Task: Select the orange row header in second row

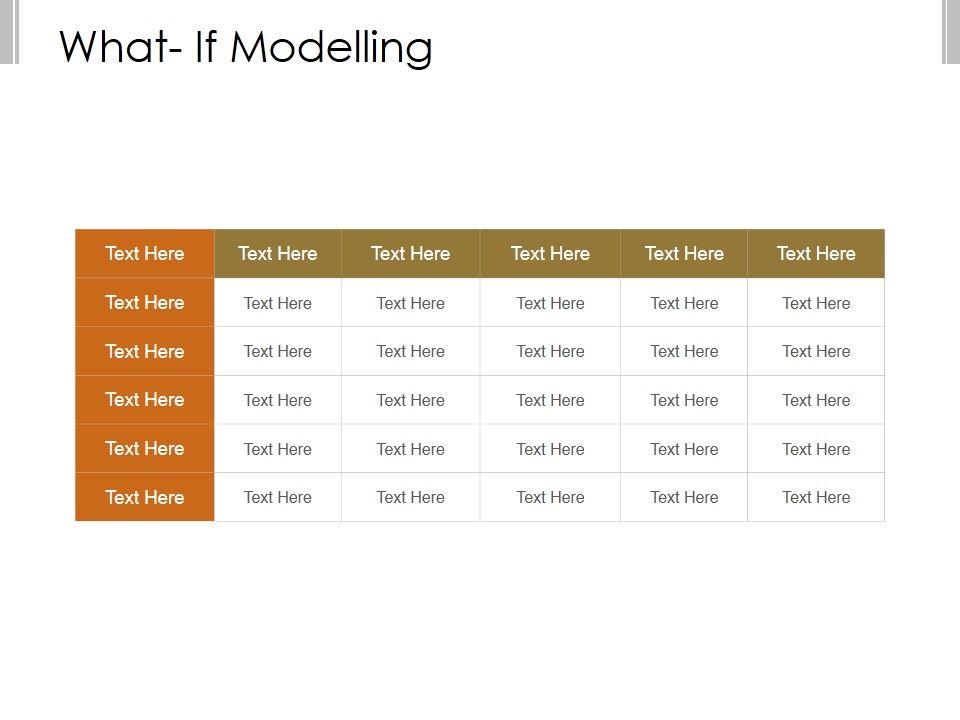Action: click(x=145, y=303)
